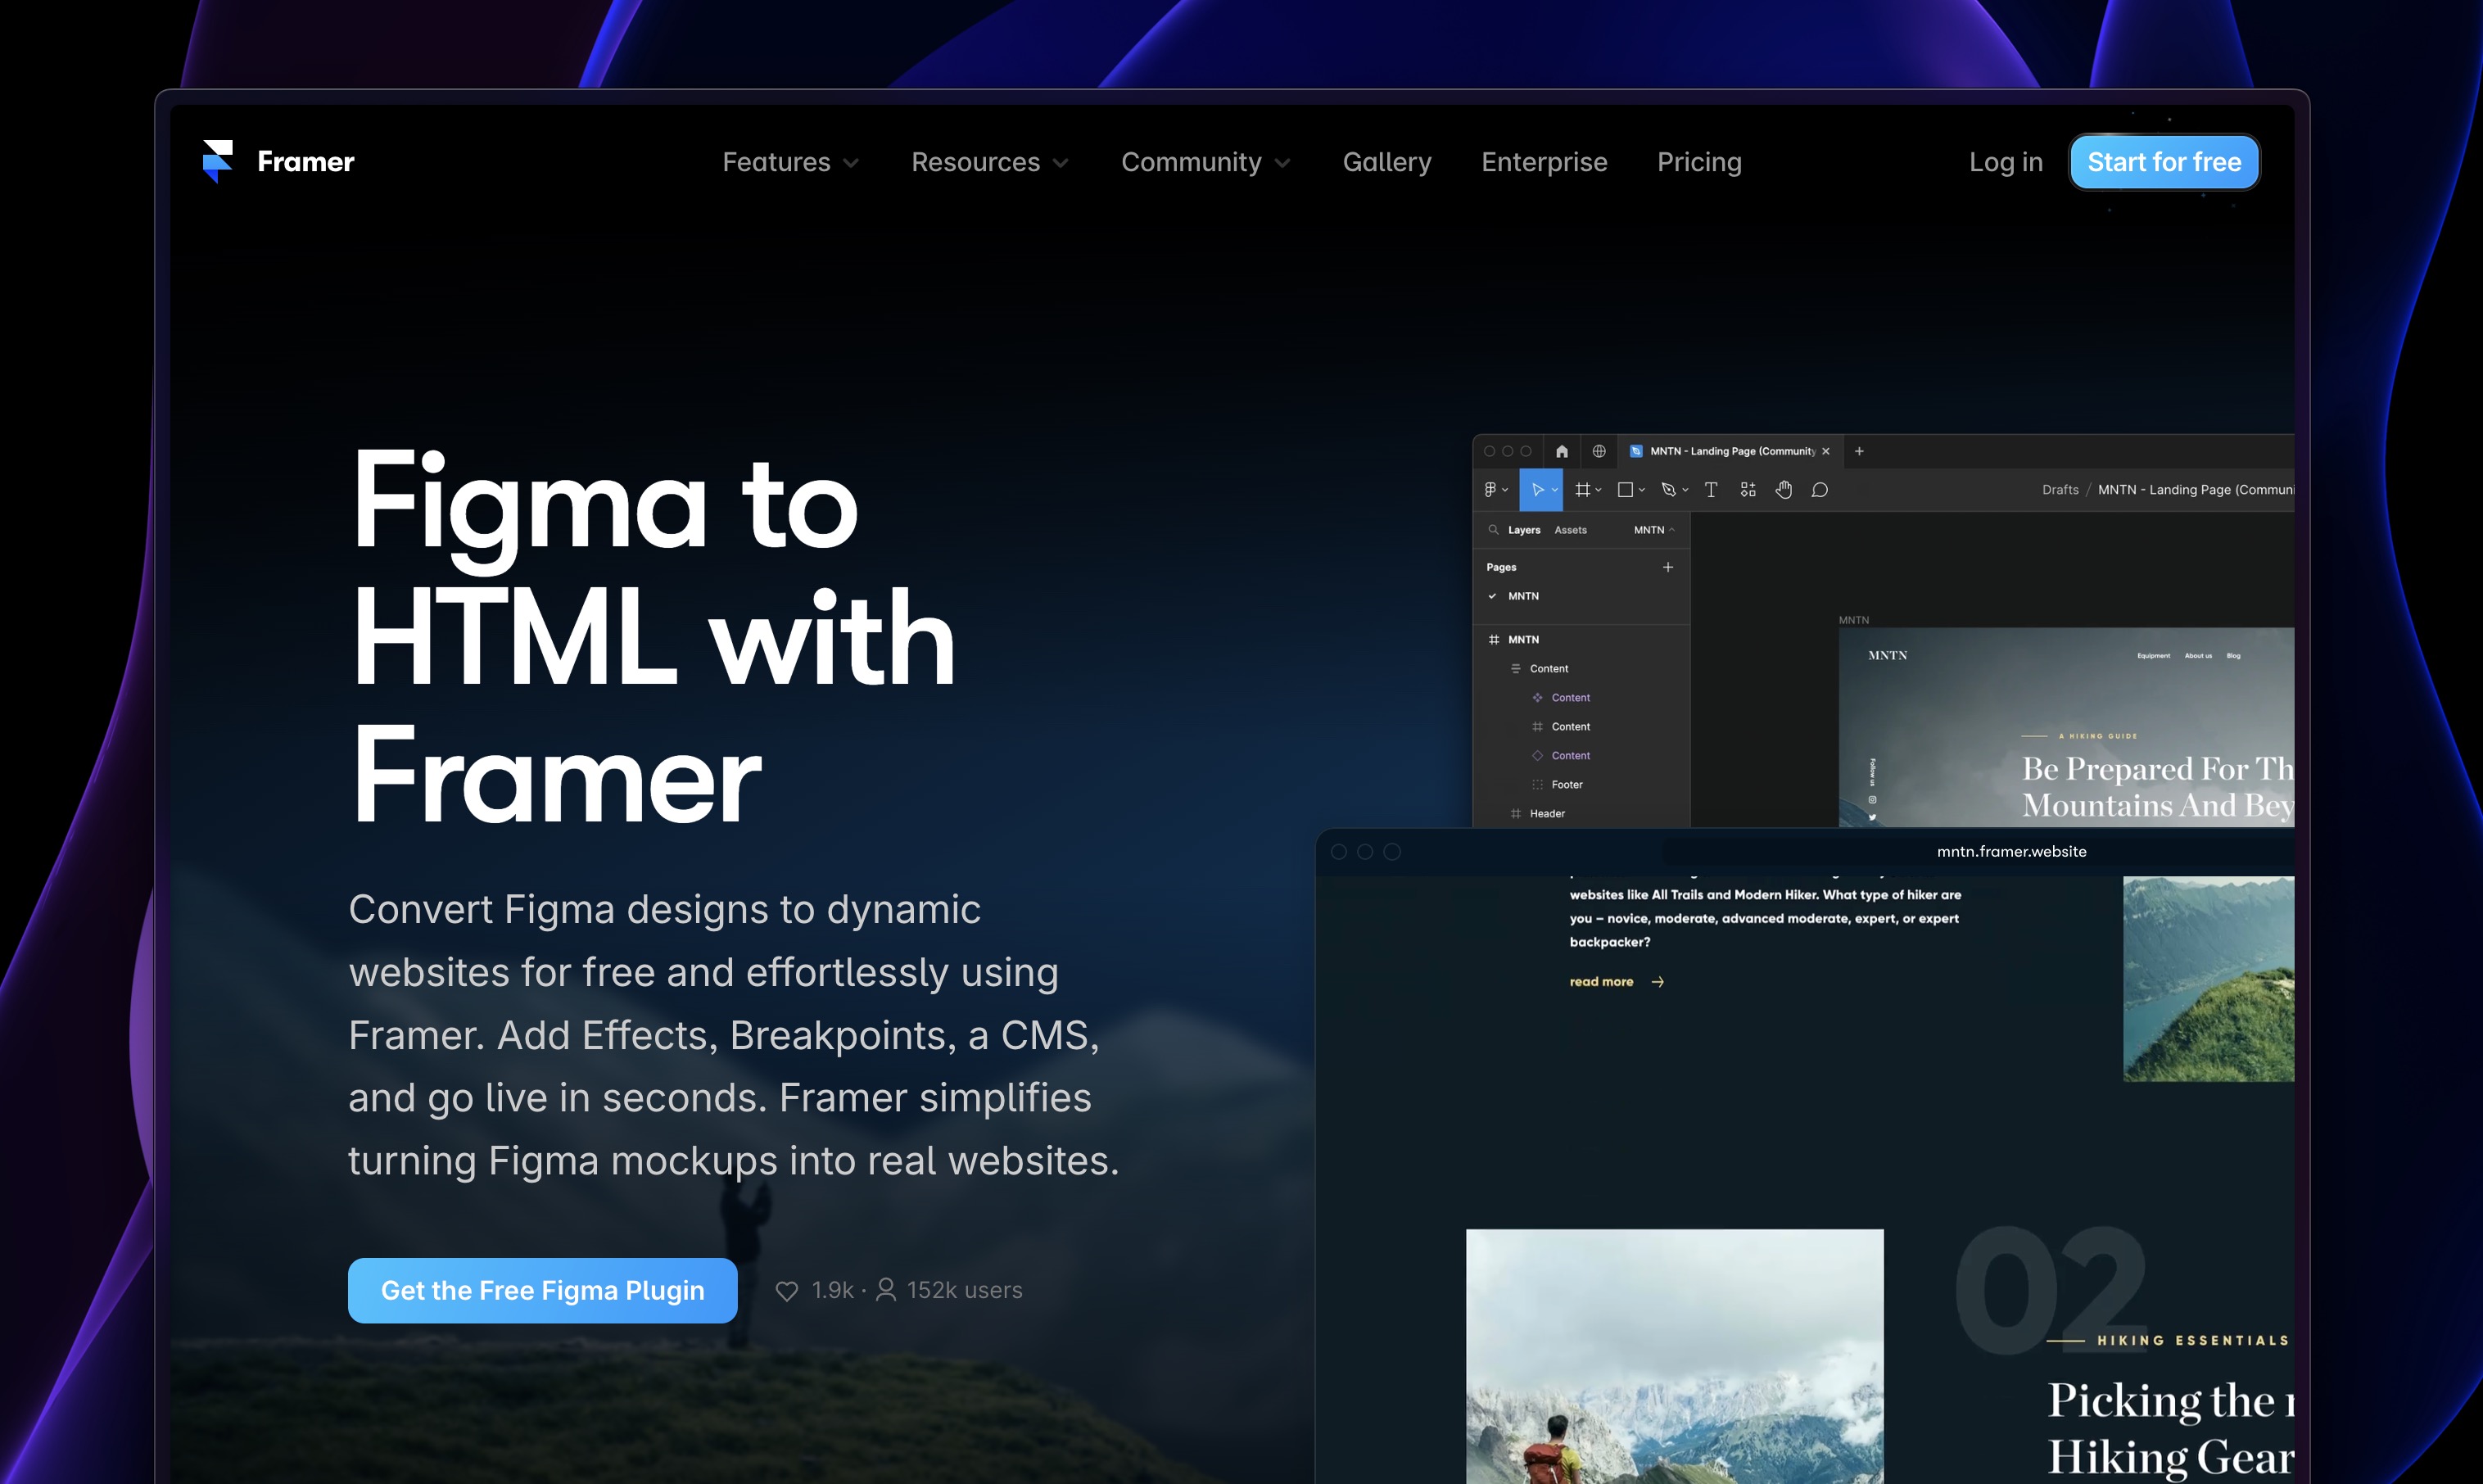Open the Community navigation dropdown

tap(1205, 162)
